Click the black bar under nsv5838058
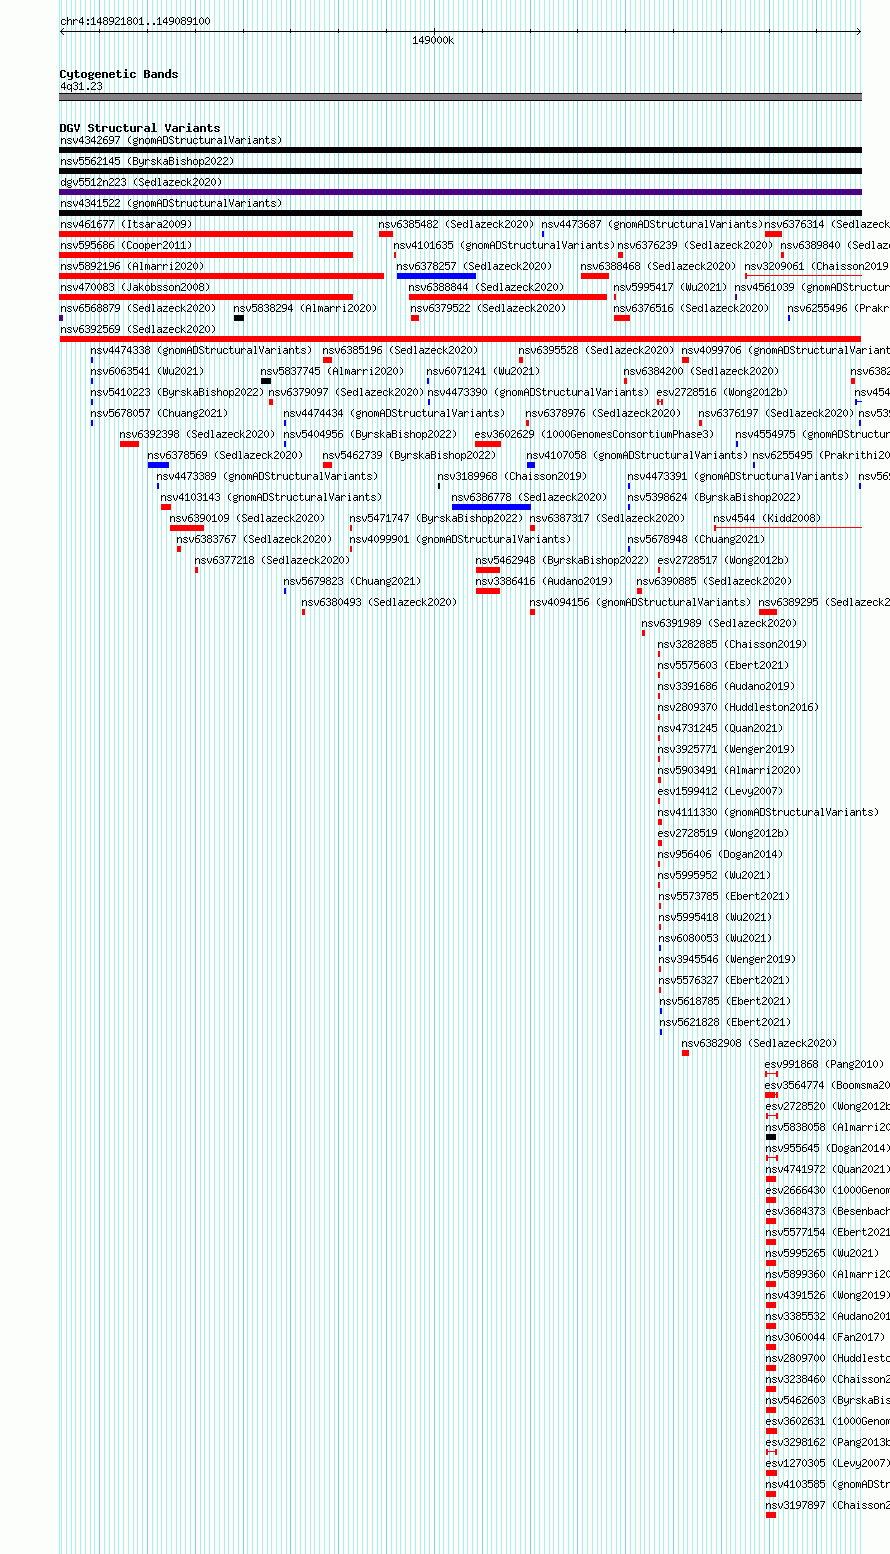Image resolution: width=890 pixels, height=1554 pixels. coord(771,1137)
